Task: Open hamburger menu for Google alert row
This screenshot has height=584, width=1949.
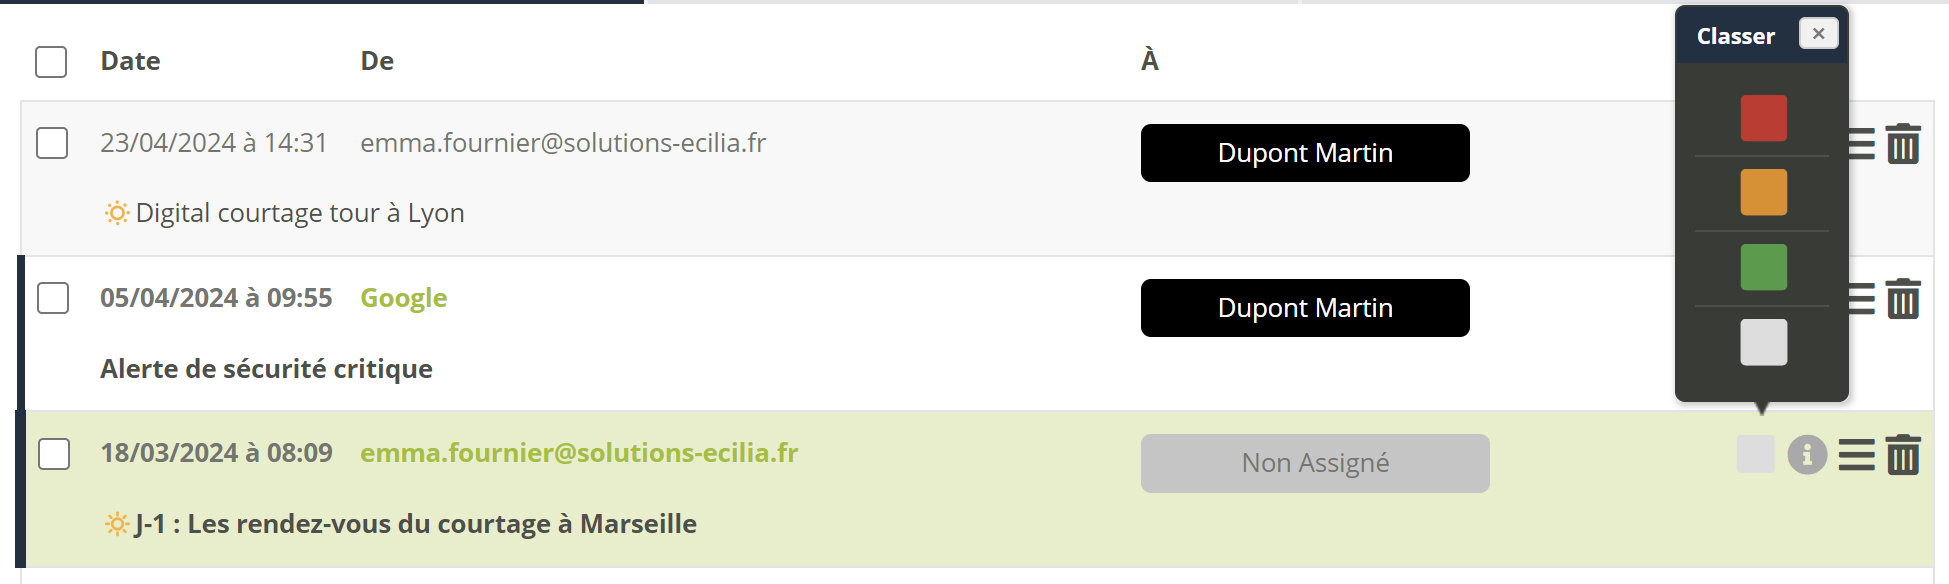Action: 1862,299
